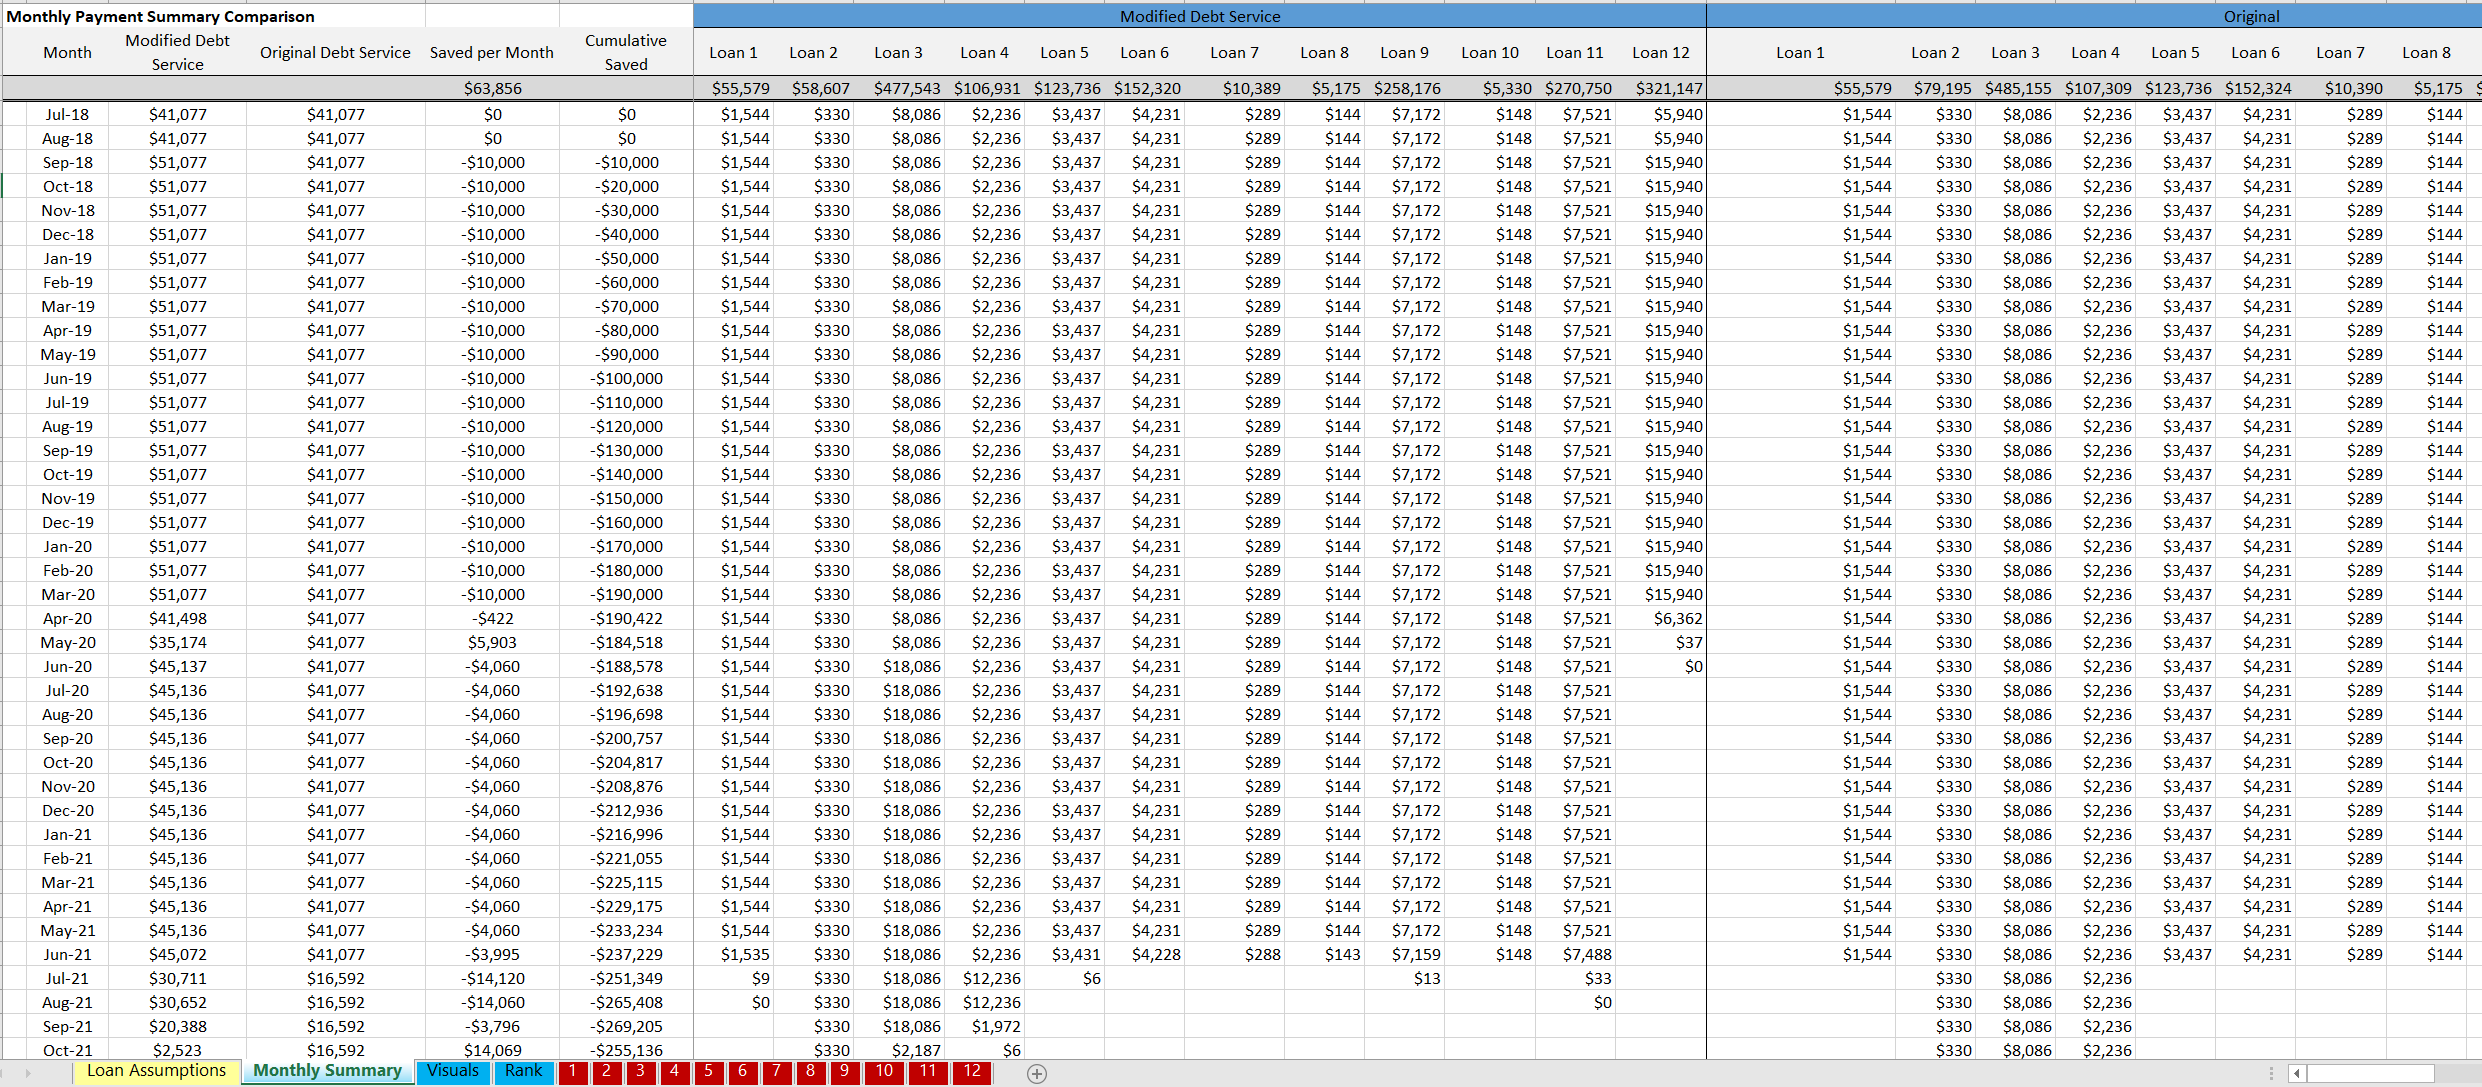Select the $106,931 Loan 4 total
2482x1087 pixels.
[x=984, y=88]
